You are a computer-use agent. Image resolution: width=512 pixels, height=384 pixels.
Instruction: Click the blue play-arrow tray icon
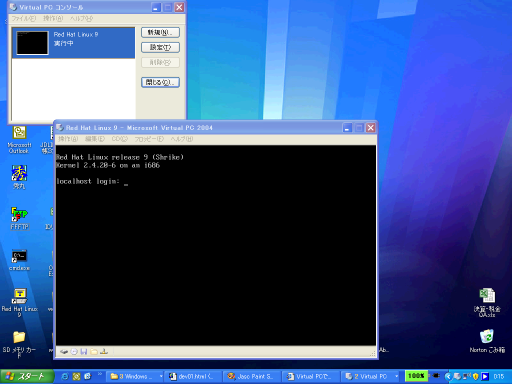pyautogui.click(x=485, y=376)
